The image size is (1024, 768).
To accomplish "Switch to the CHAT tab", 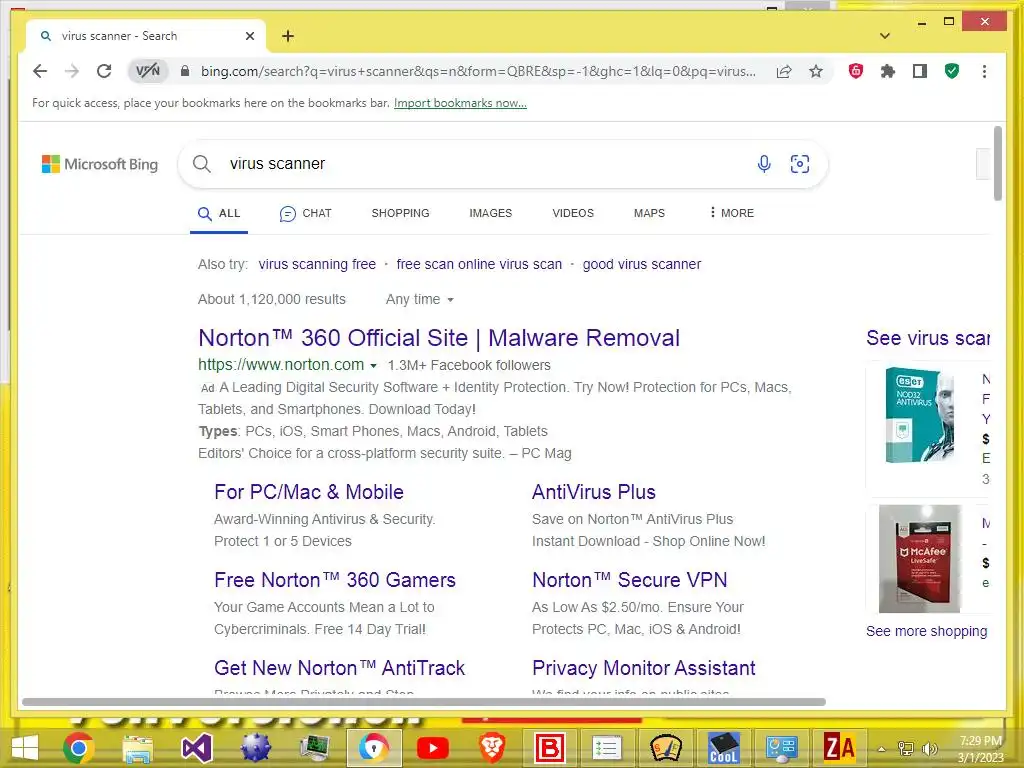I will point(306,214).
